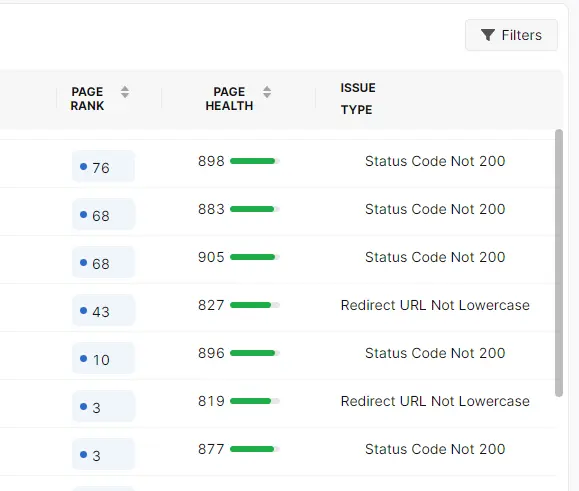Click the page rank 43 badge

[103, 310]
